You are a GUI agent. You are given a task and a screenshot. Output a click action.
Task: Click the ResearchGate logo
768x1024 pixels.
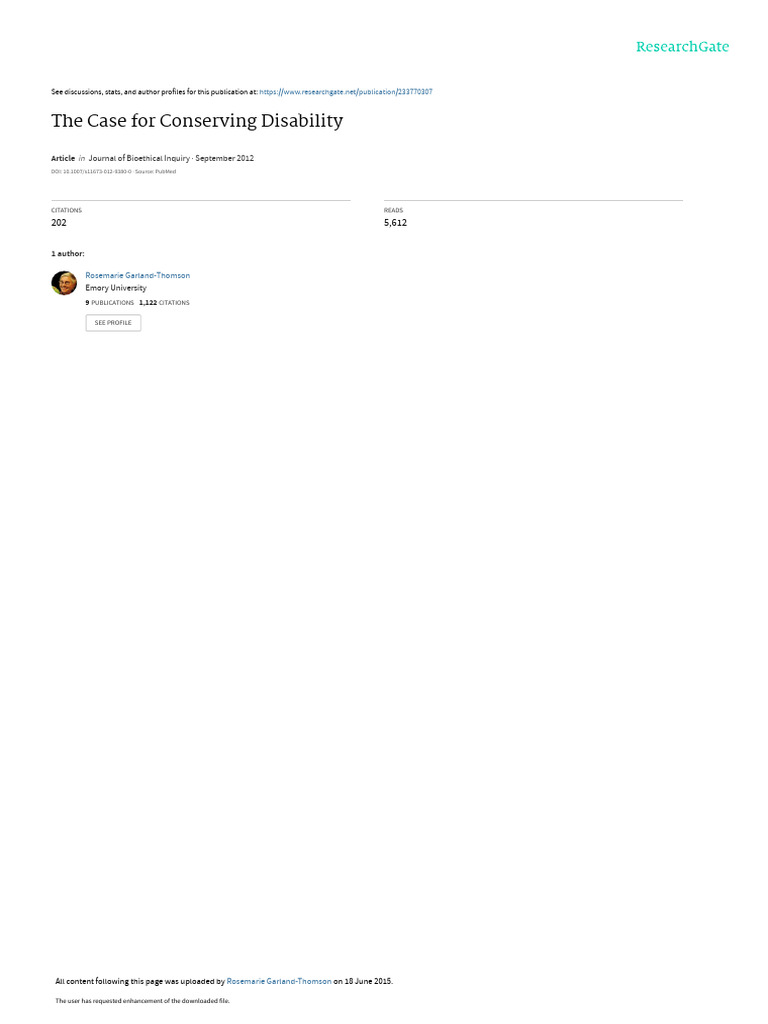coord(682,46)
